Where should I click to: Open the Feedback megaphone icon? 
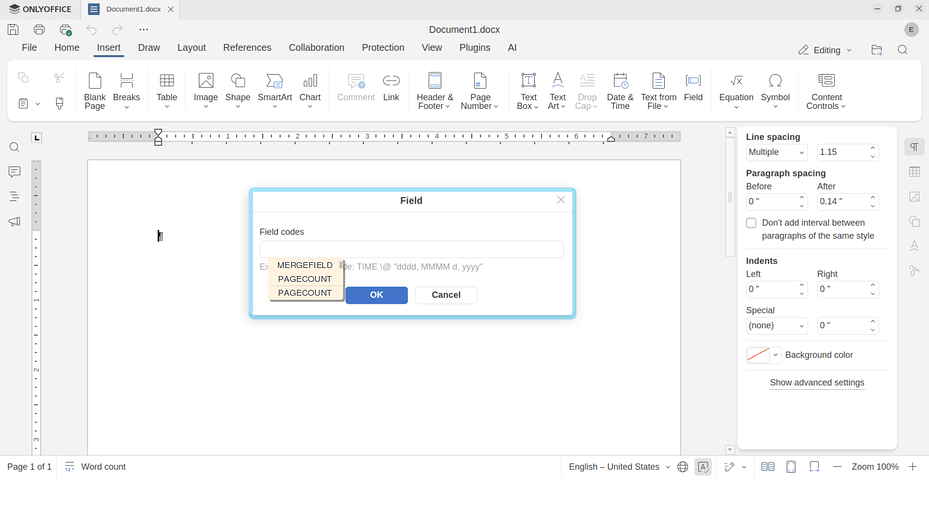click(14, 222)
